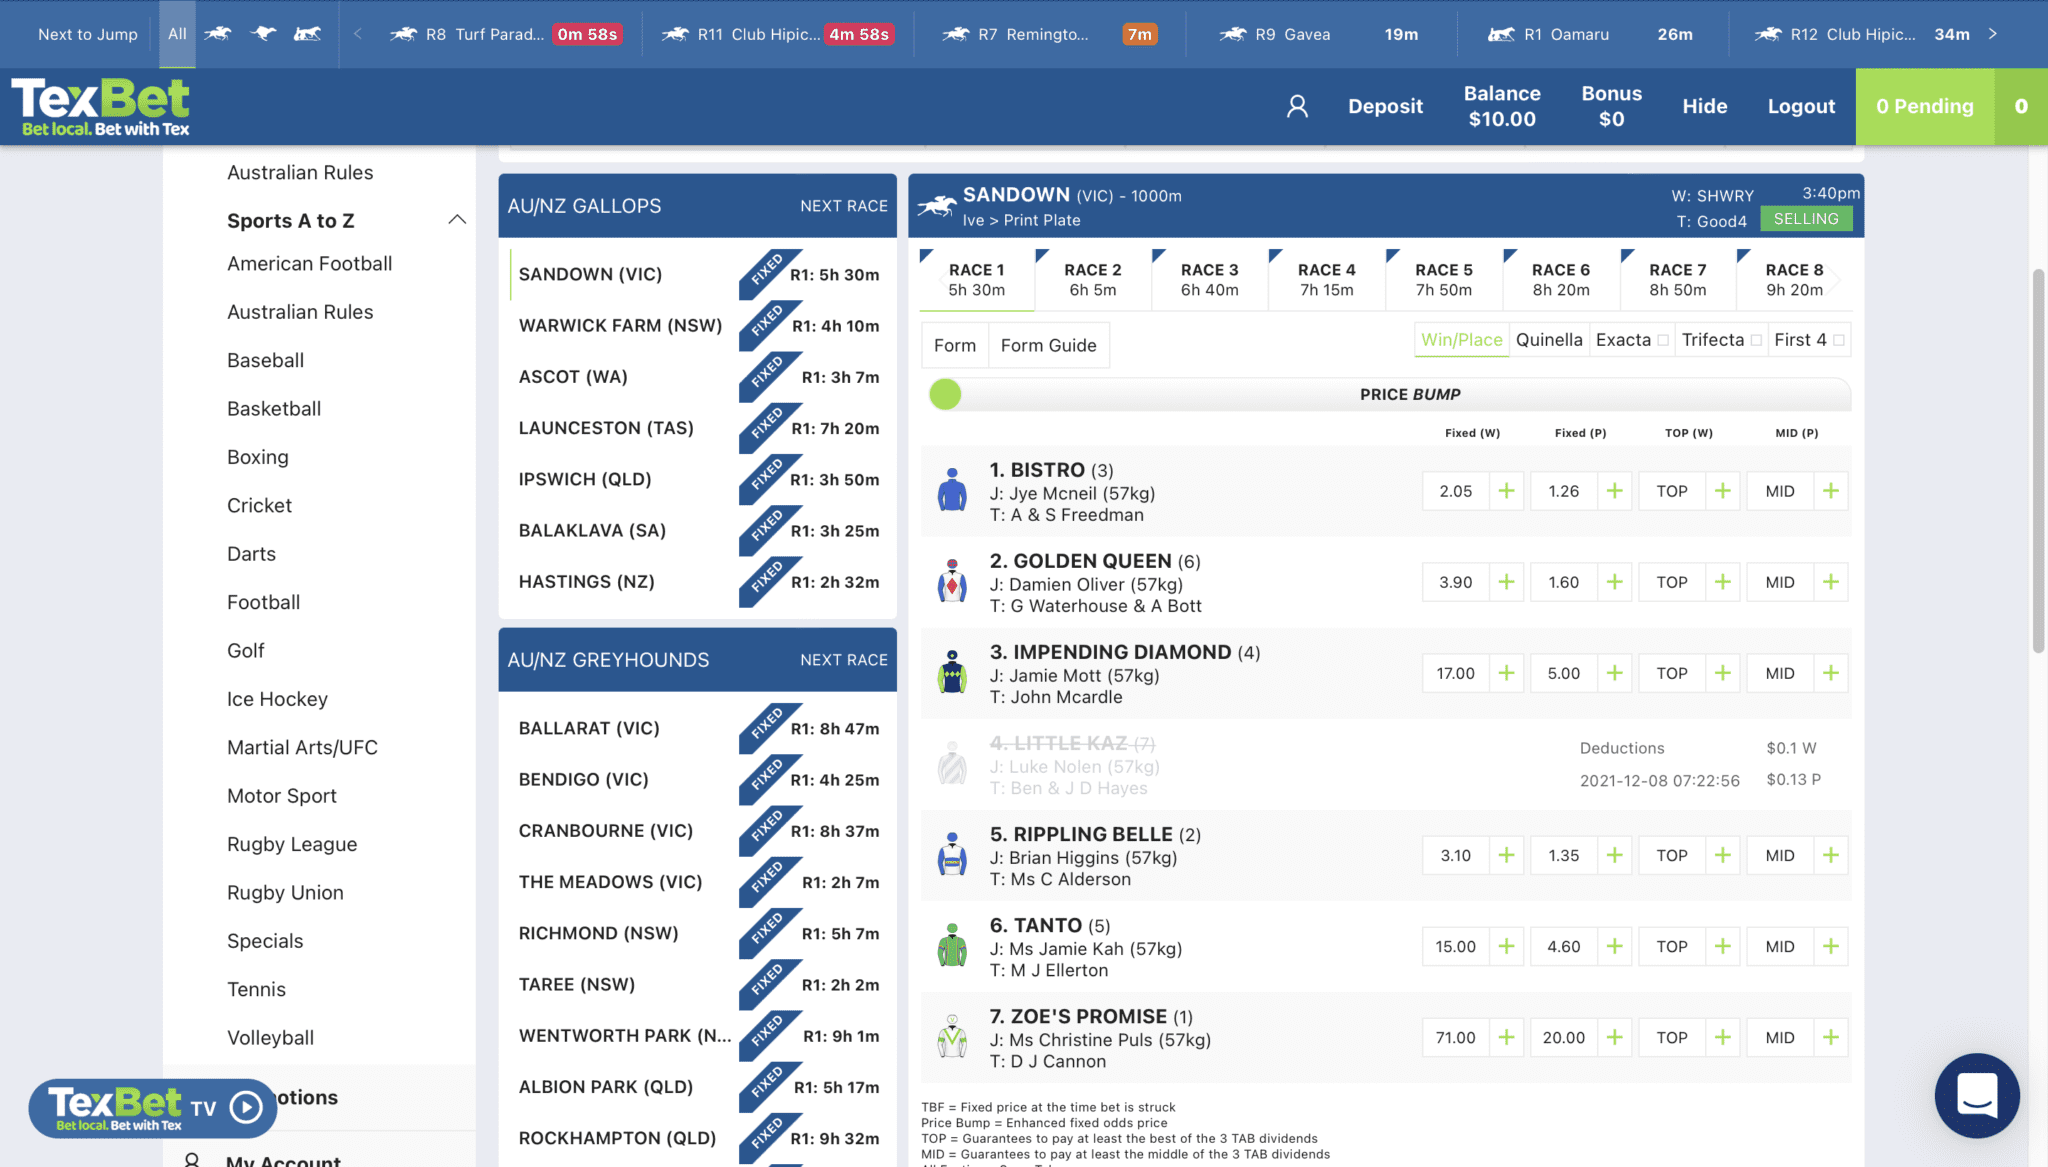The image size is (2048, 1167).
Task: Click the TexBet logo to go home
Action: (101, 106)
